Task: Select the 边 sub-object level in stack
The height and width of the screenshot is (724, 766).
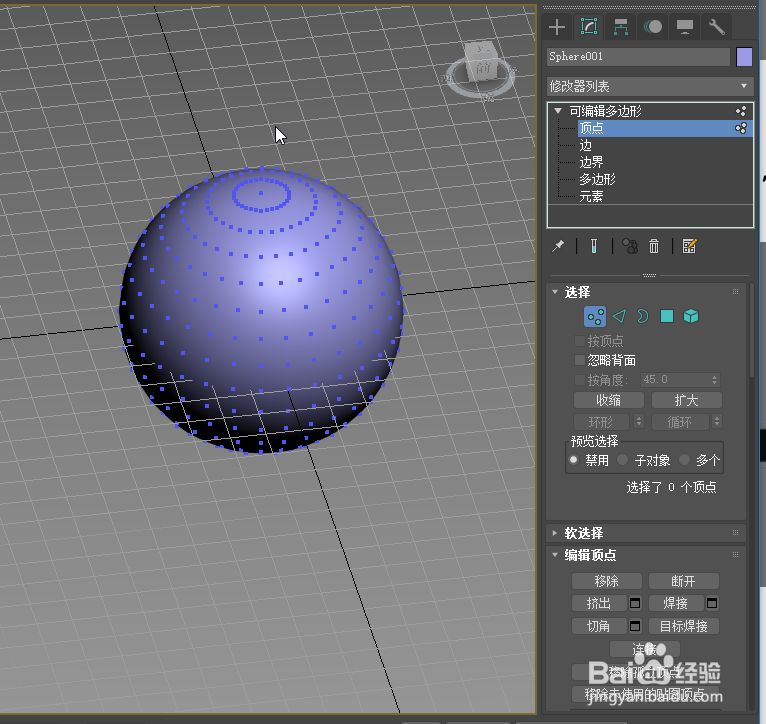Action: [x=585, y=145]
